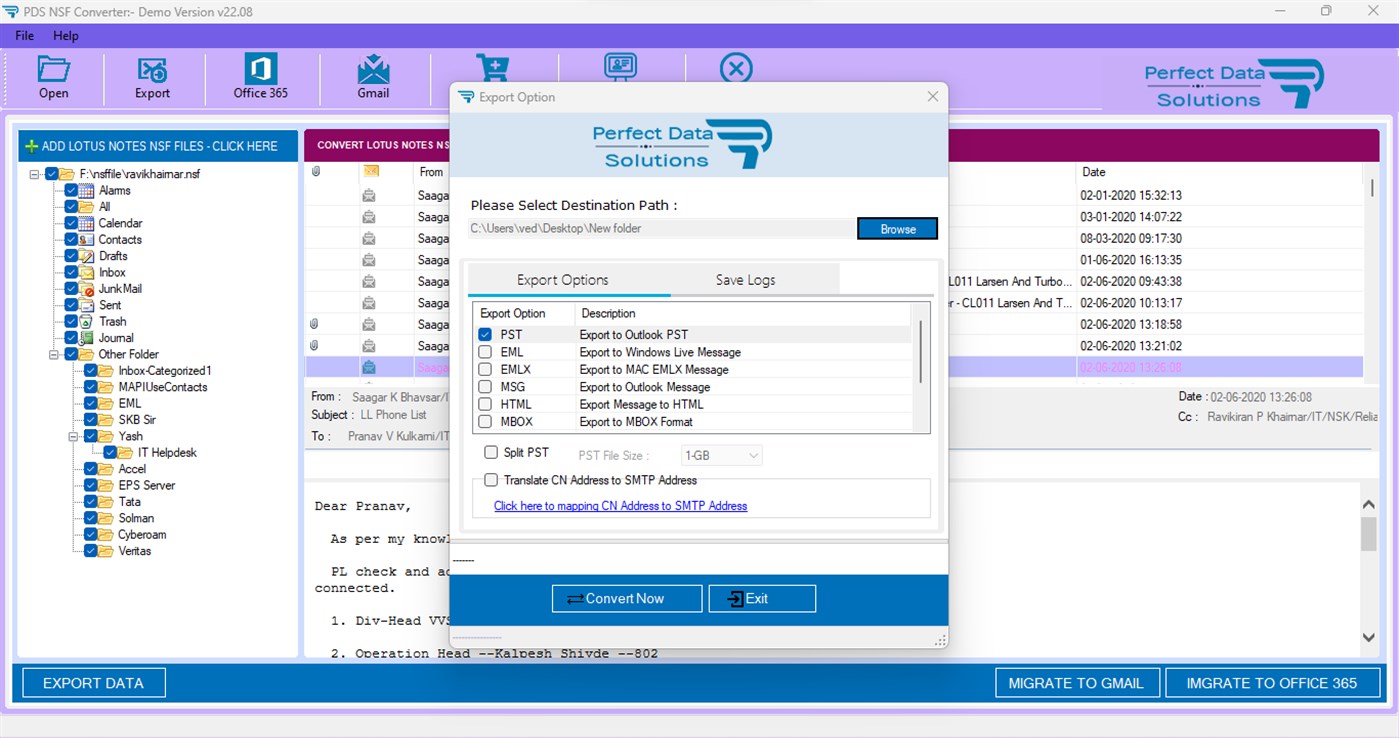1399x738 pixels.
Task: Open the destination path Browse dialog
Action: (x=896, y=228)
